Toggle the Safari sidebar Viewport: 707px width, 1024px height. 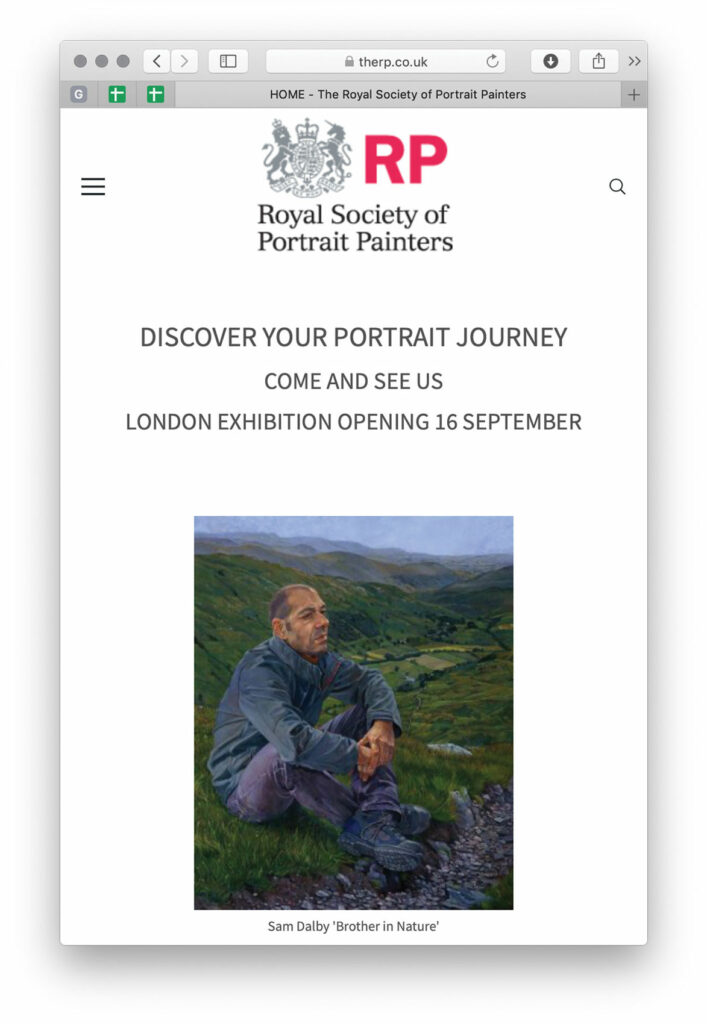click(228, 61)
